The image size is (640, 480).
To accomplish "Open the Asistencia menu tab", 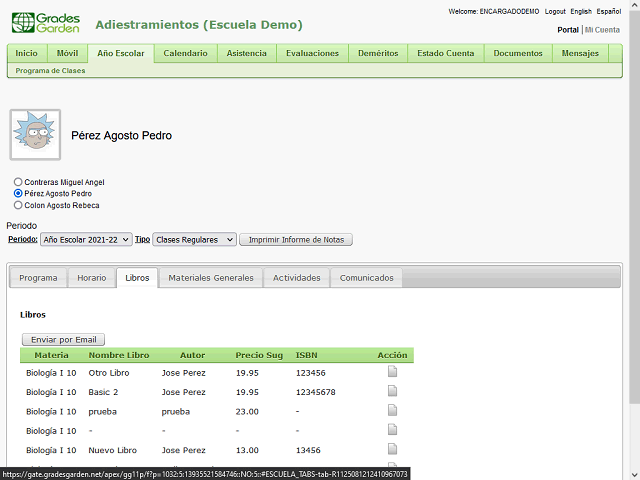I will click(247, 53).
